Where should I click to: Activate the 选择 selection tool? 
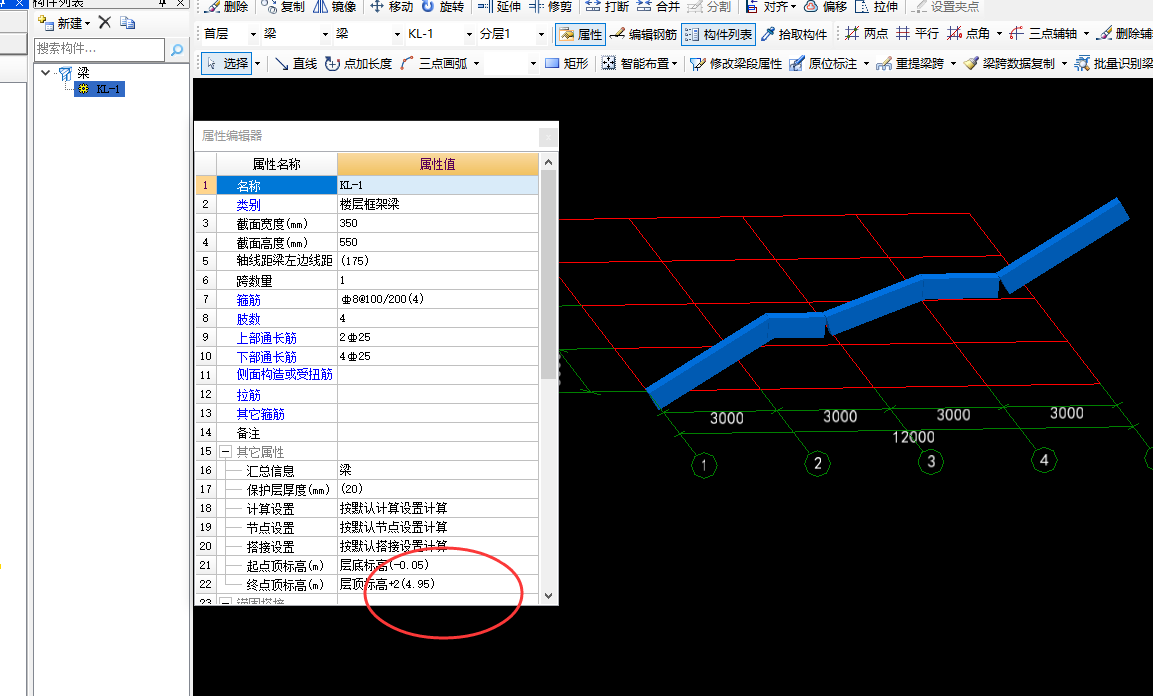227,64
